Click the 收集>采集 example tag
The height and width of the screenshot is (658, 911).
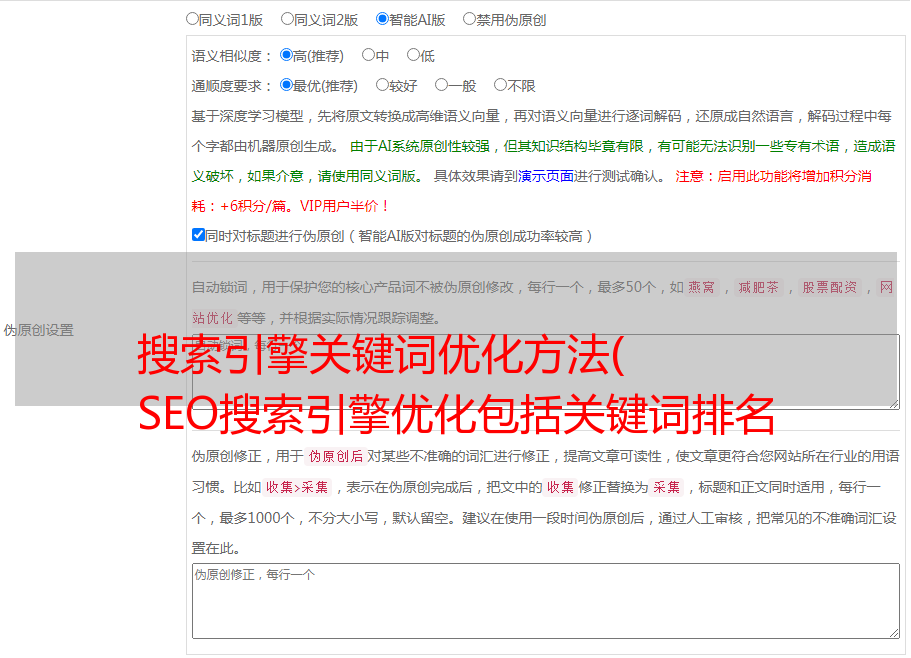297,487
